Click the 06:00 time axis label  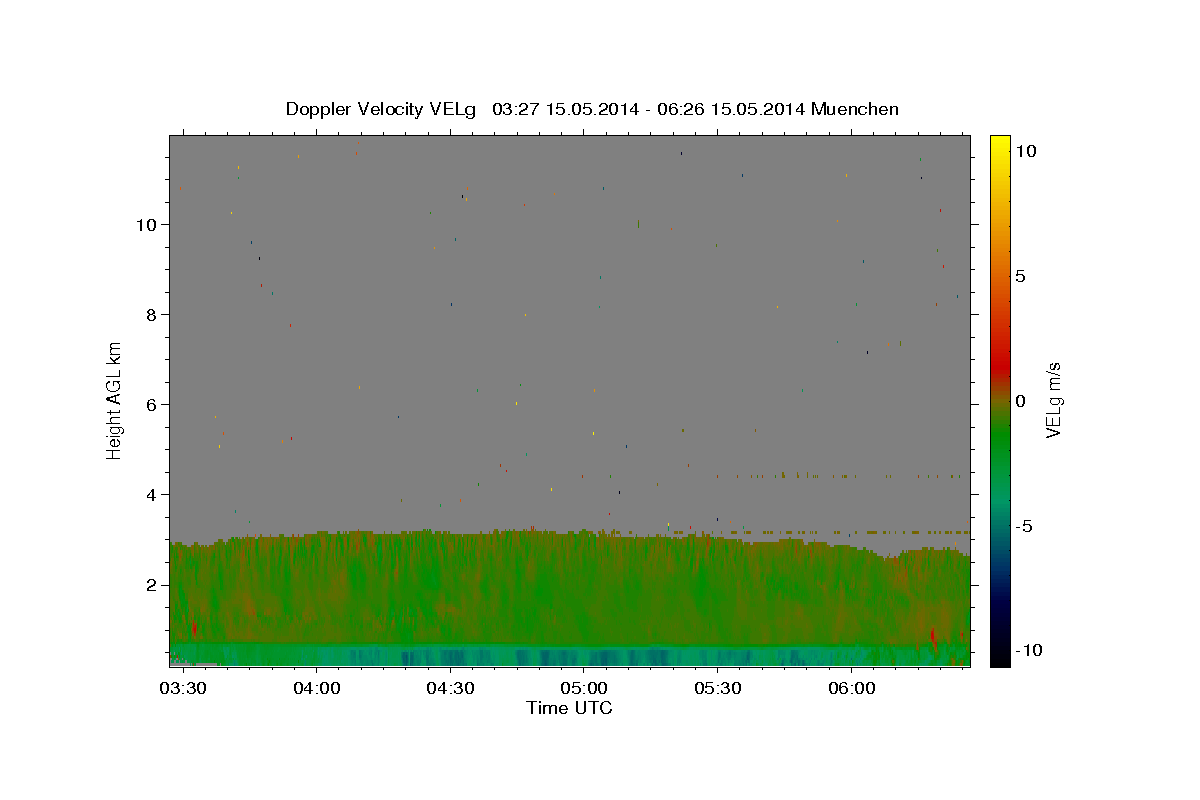851,689
